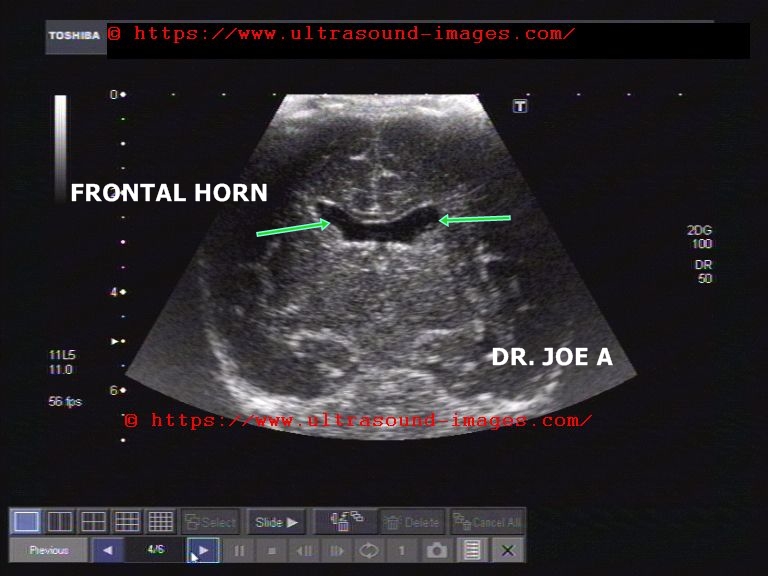Step one frame forward
This screenshot has width=768, height=576.
(337, 550)
